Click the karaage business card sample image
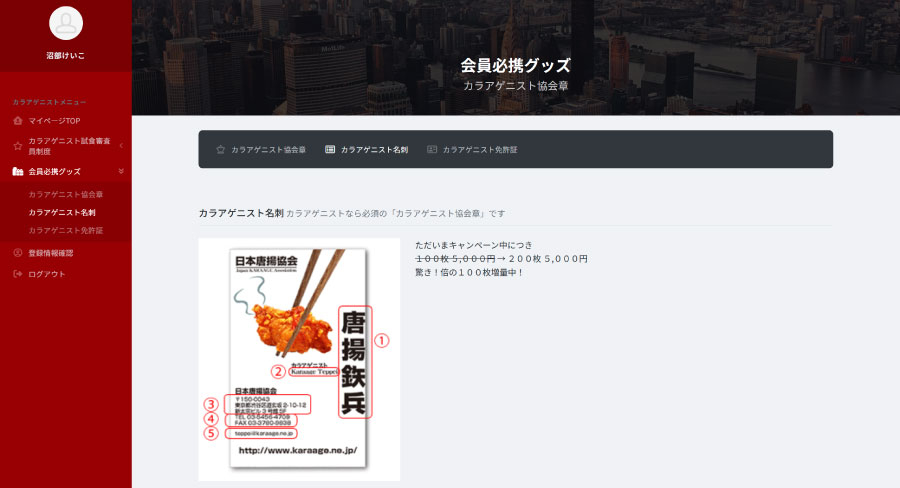Image resolution: width=900 pixels, height=488 pixels. click(x=299, y=358)
